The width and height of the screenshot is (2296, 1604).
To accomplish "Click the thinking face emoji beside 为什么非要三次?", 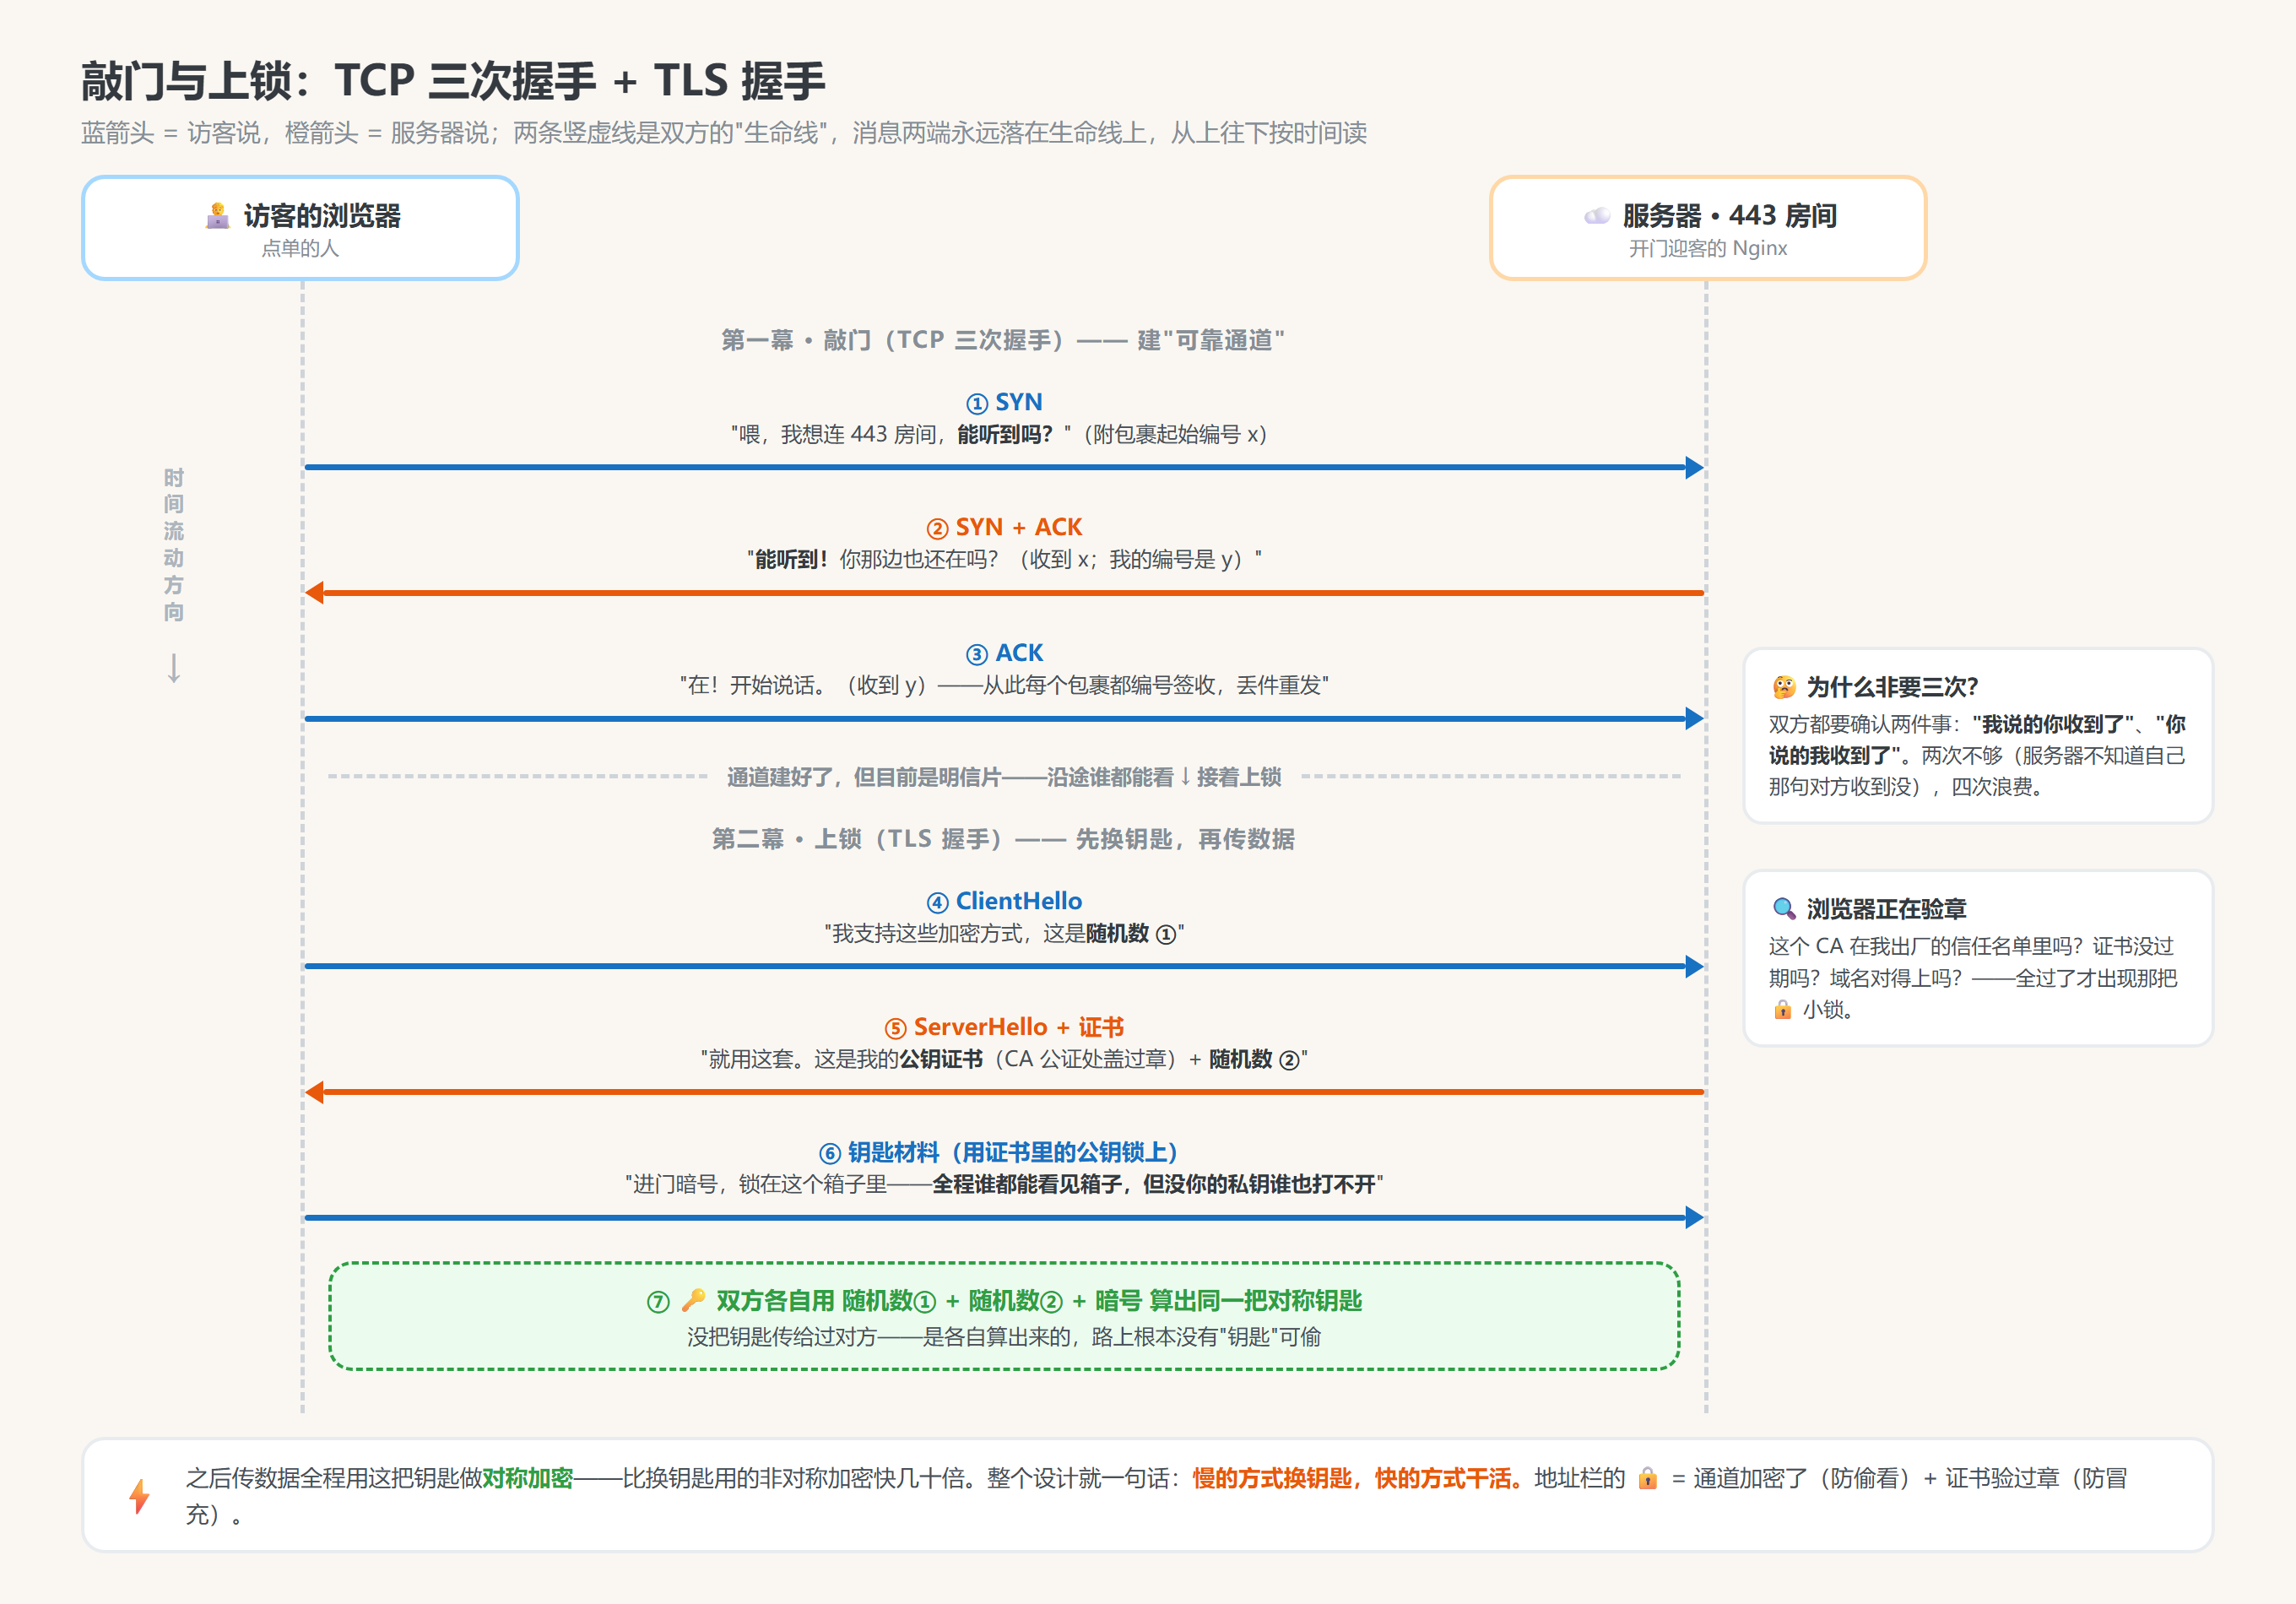I will tap(1784, 687).
